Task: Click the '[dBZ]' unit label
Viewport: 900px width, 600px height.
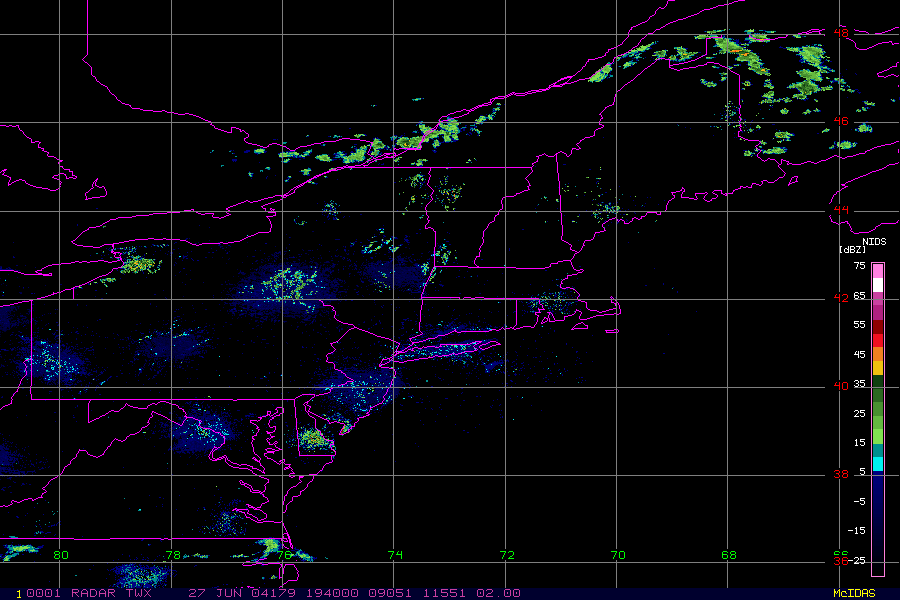Action: [852, 249]
